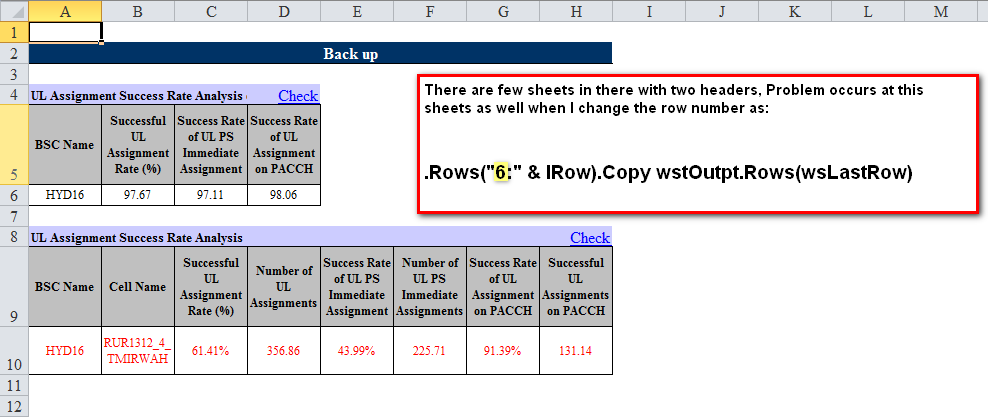
Task: Select row 3 header
Action: [14, 74]
